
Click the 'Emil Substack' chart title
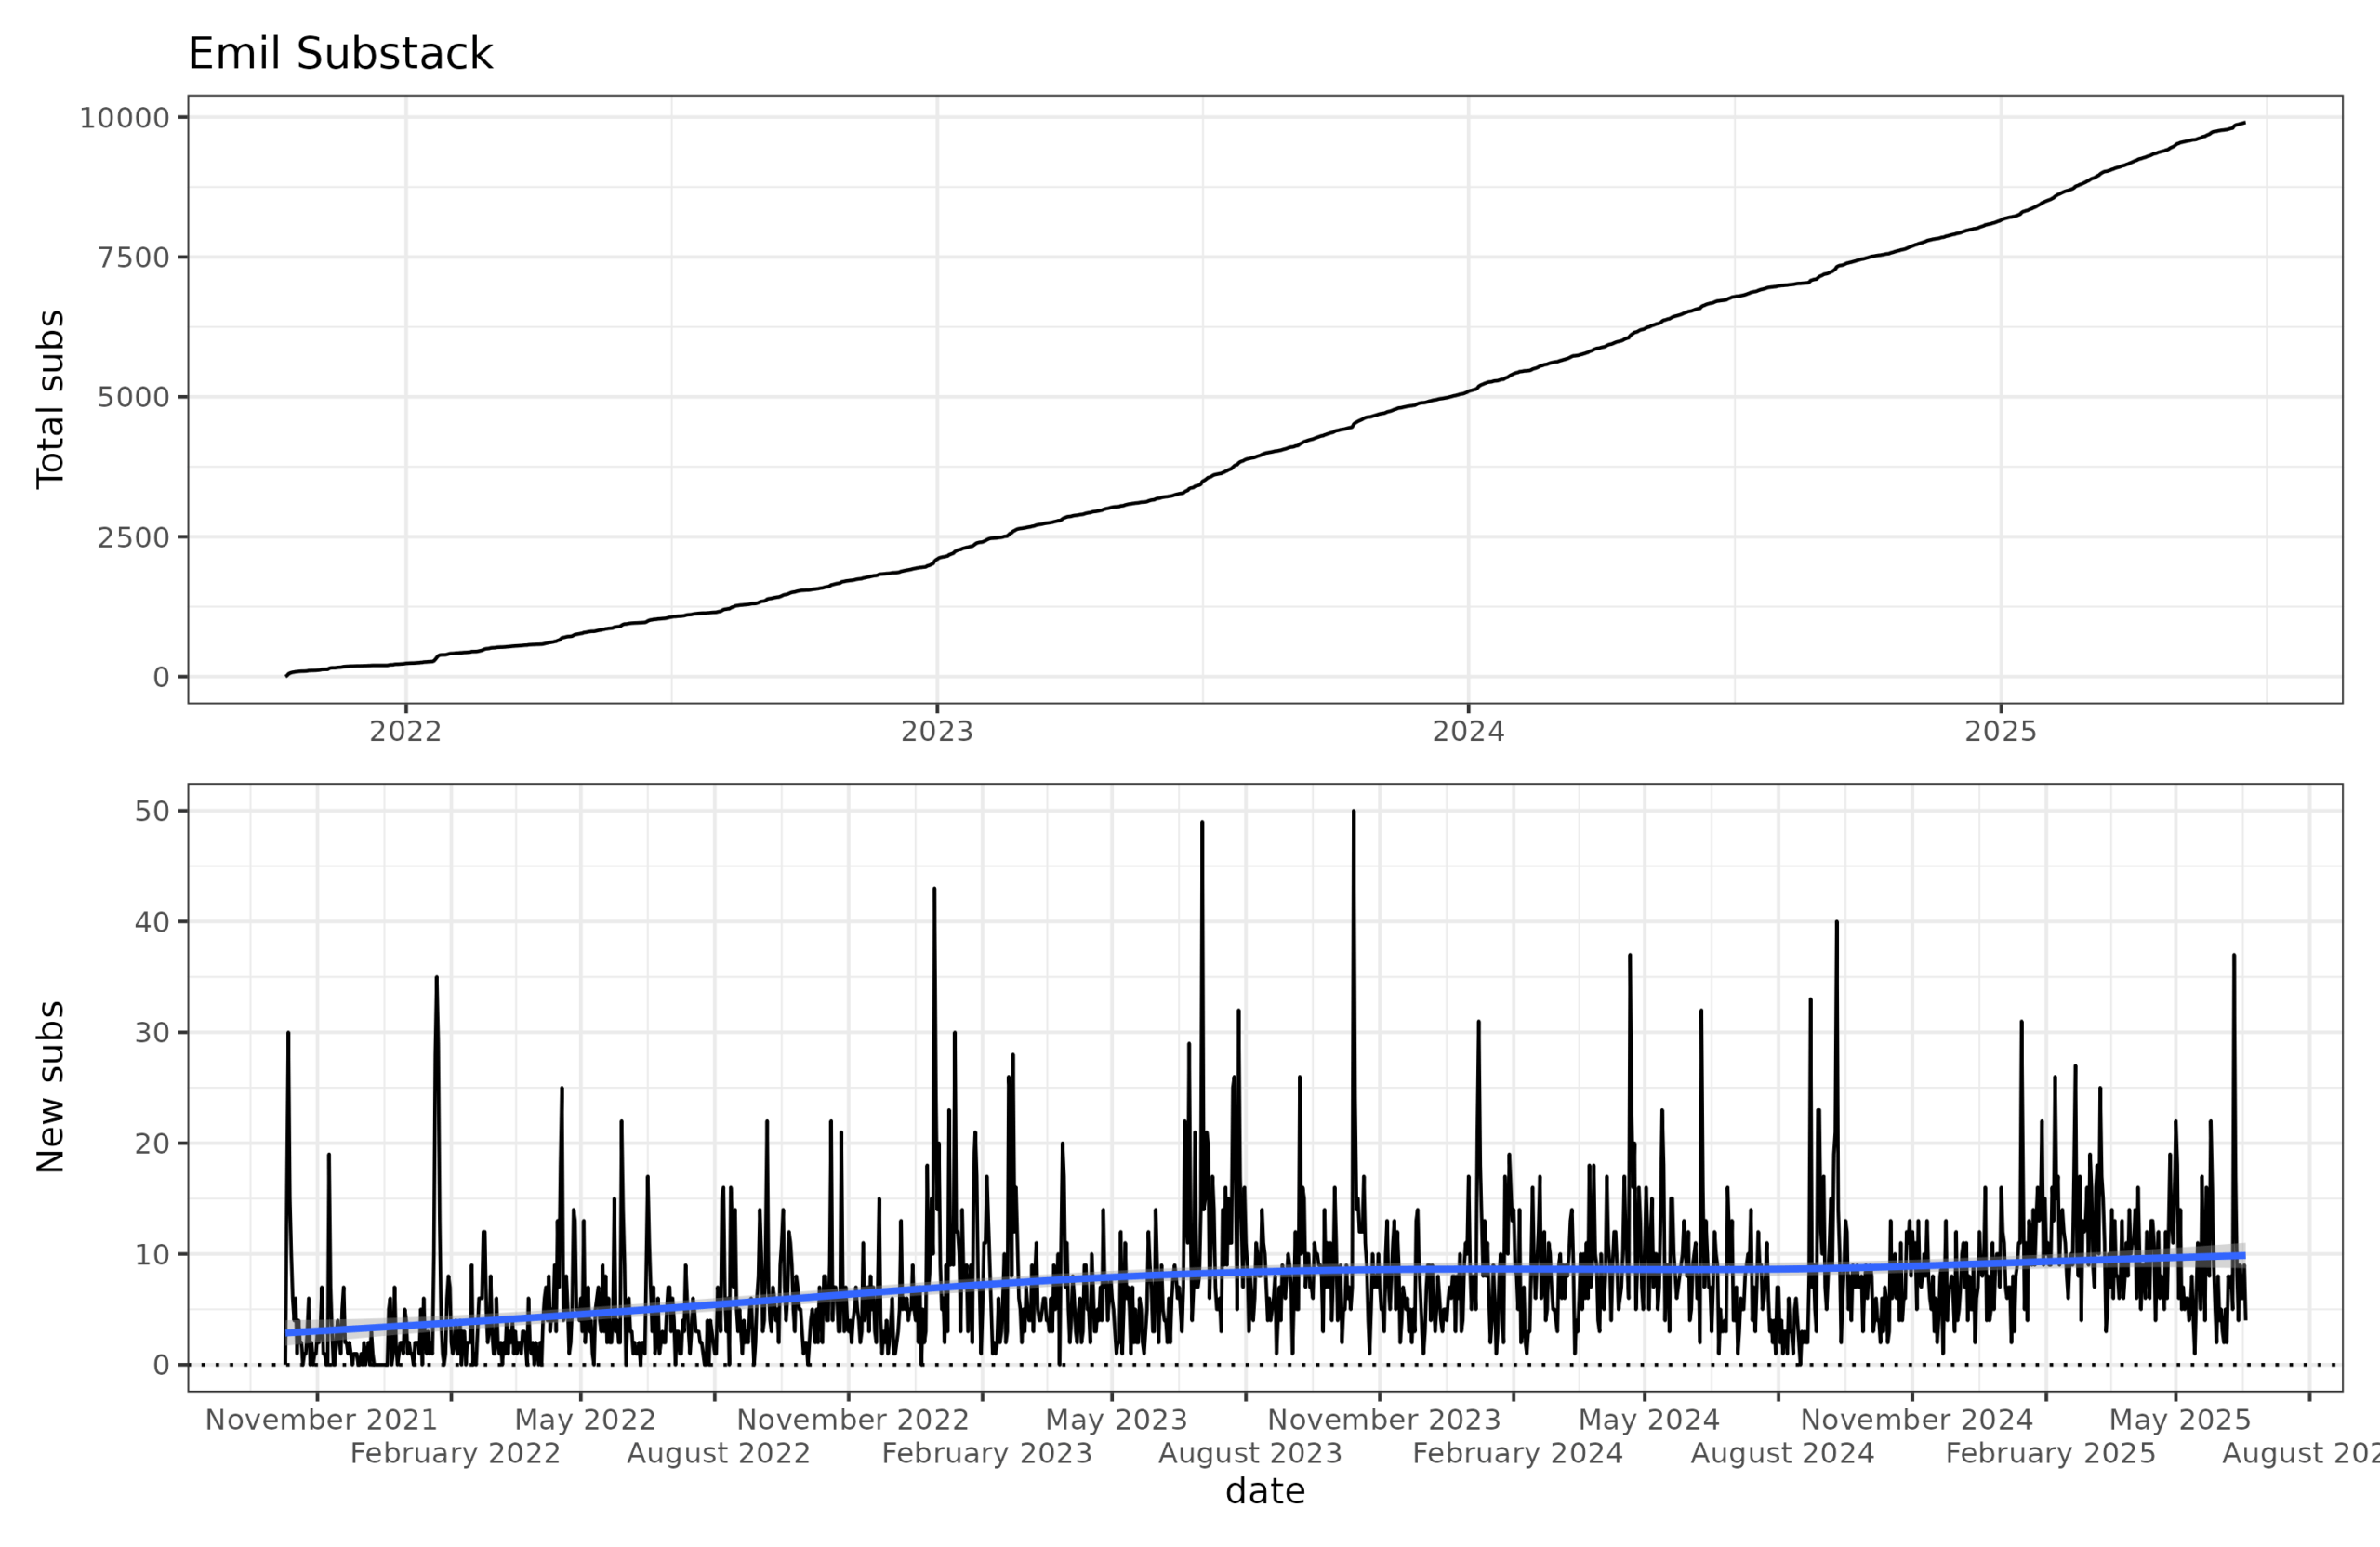click(340, 54)
